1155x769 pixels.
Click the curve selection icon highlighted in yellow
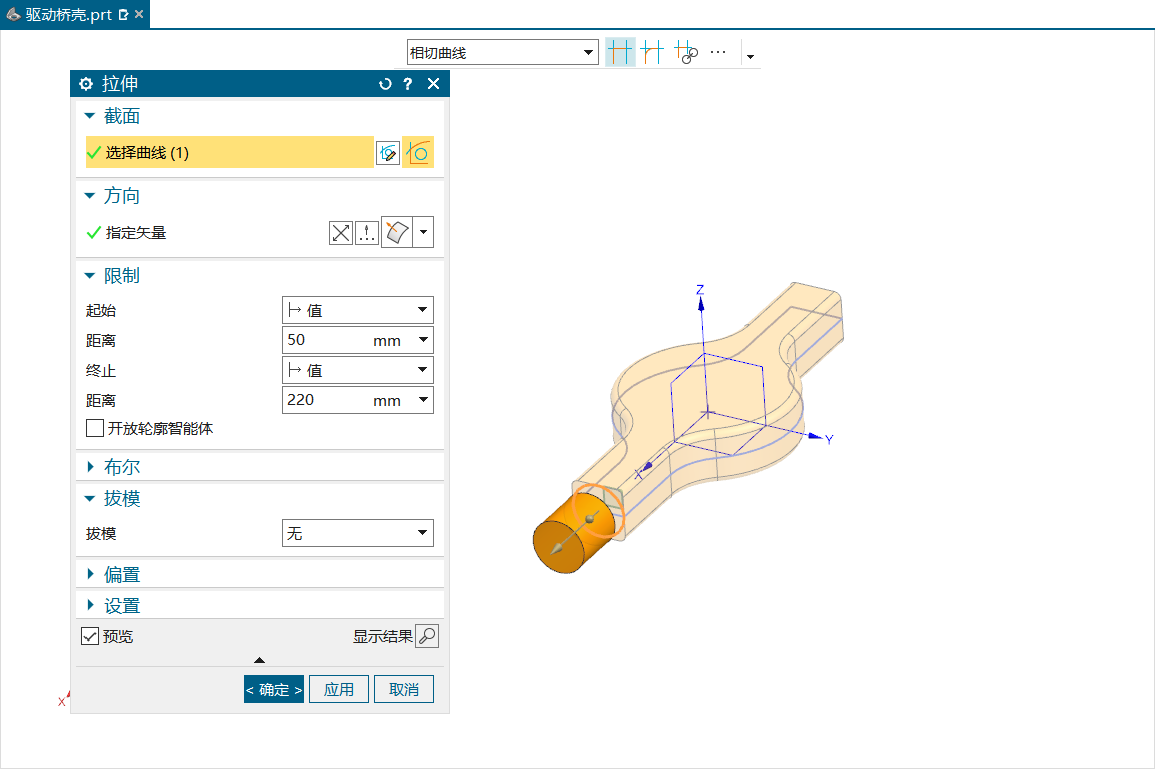418,152
